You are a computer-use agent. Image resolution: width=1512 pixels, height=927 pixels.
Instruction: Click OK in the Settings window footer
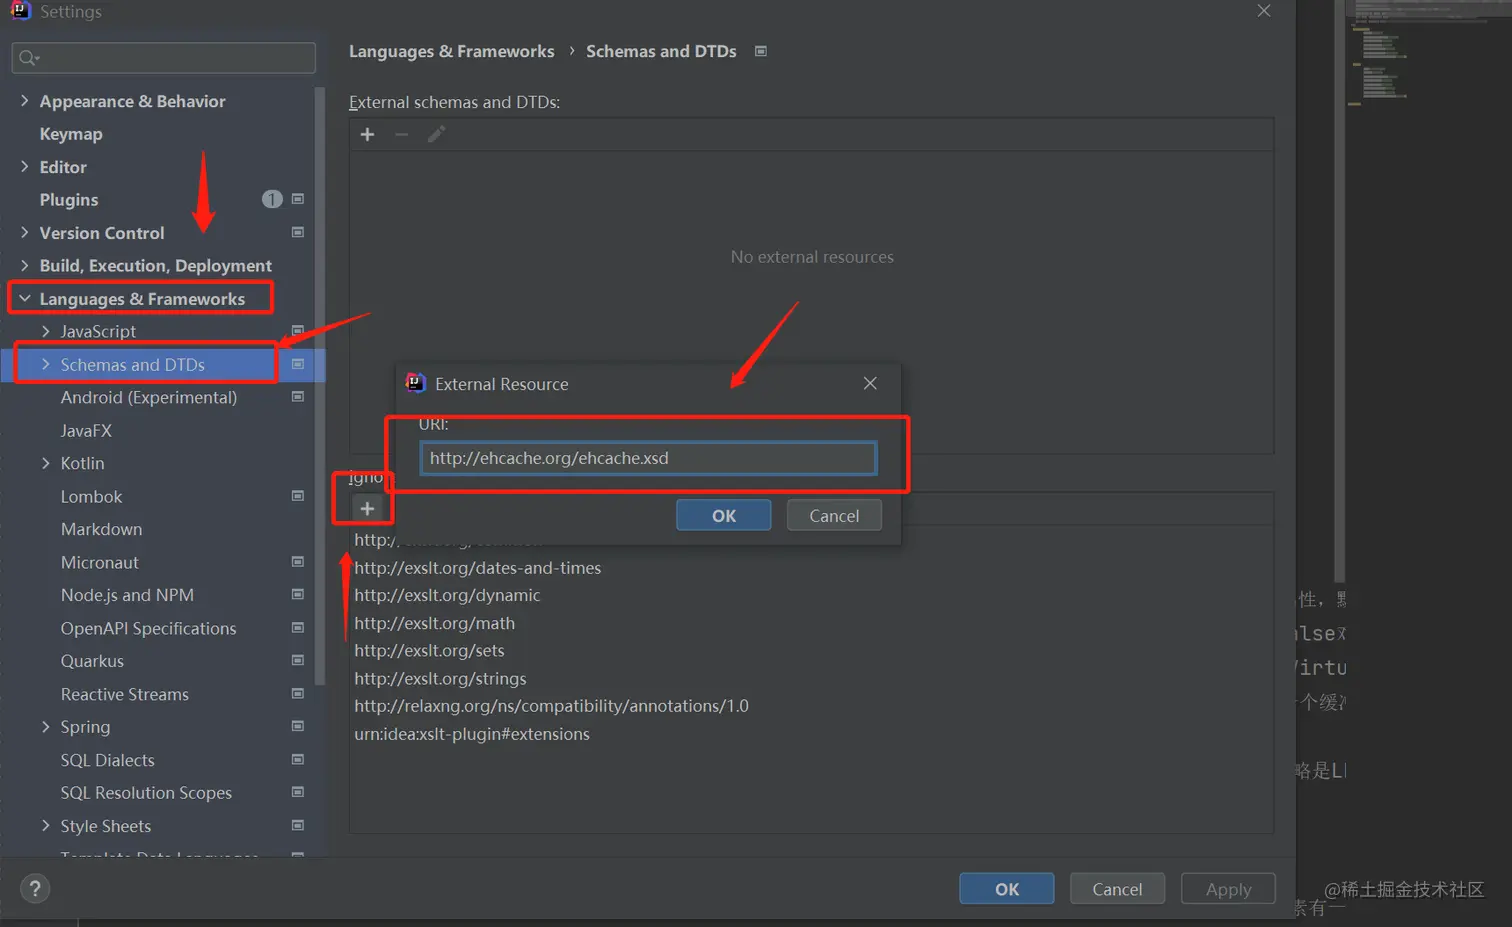coord(1007,889)
